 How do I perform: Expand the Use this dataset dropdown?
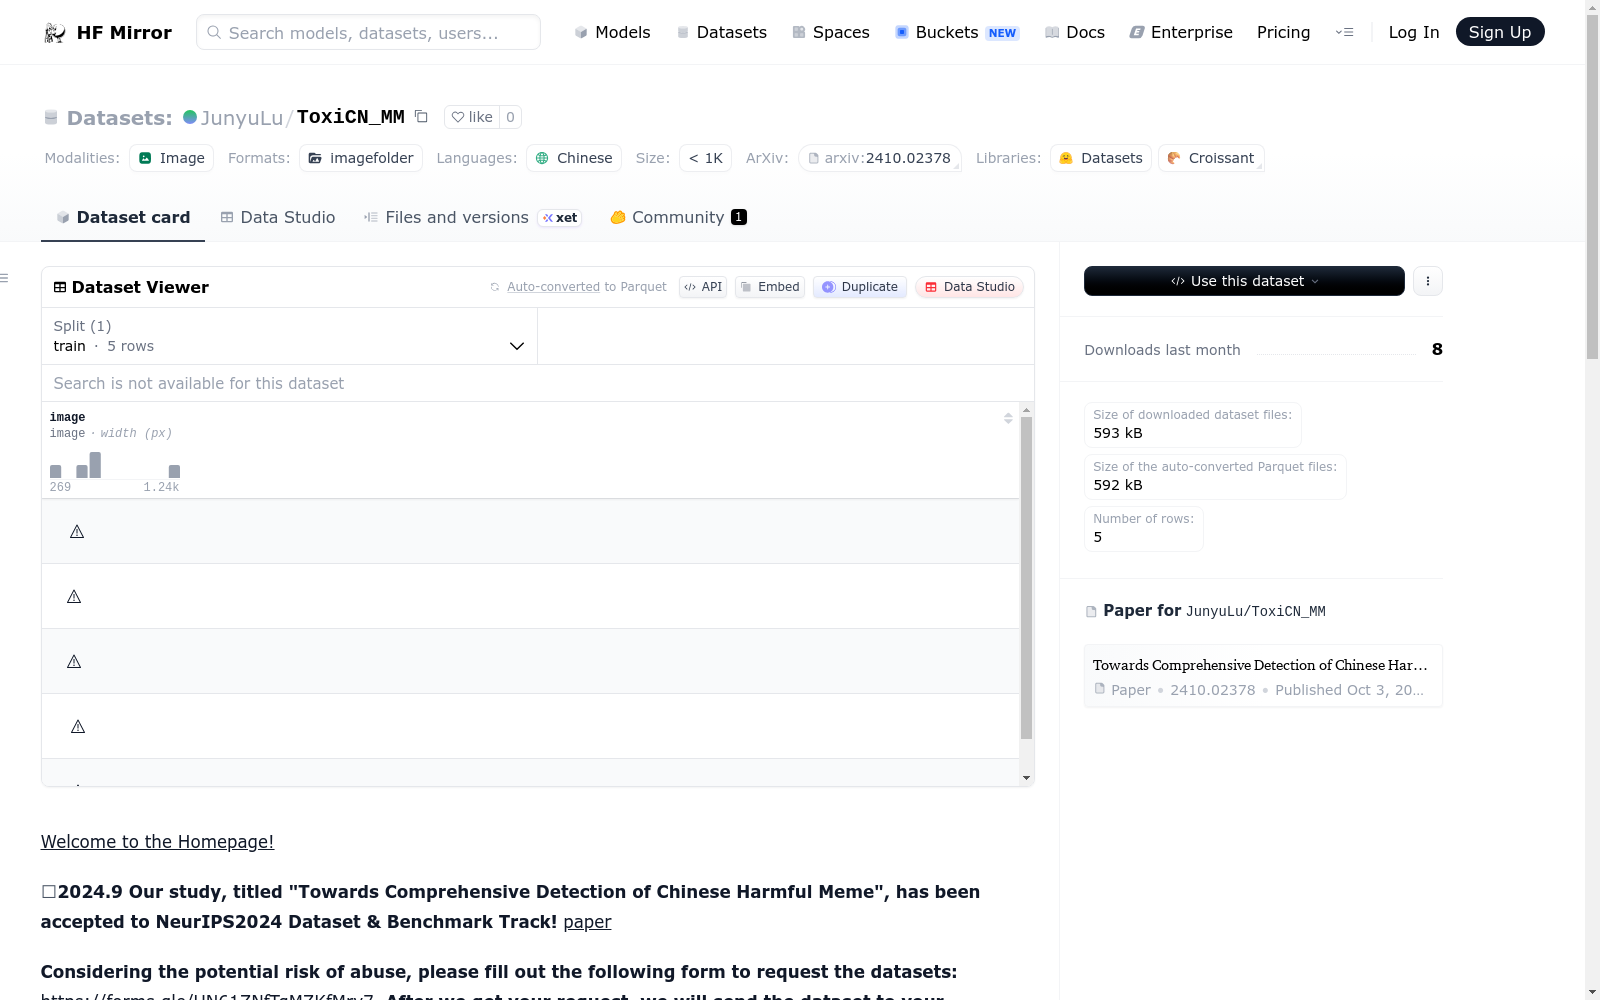click(x=1244, y=281)
